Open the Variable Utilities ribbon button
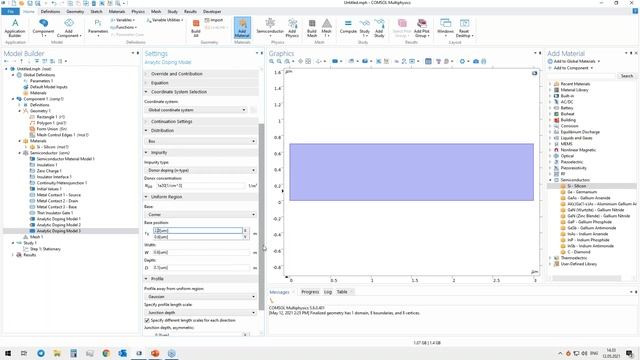The image size is (640, 360). click(165, 20)
